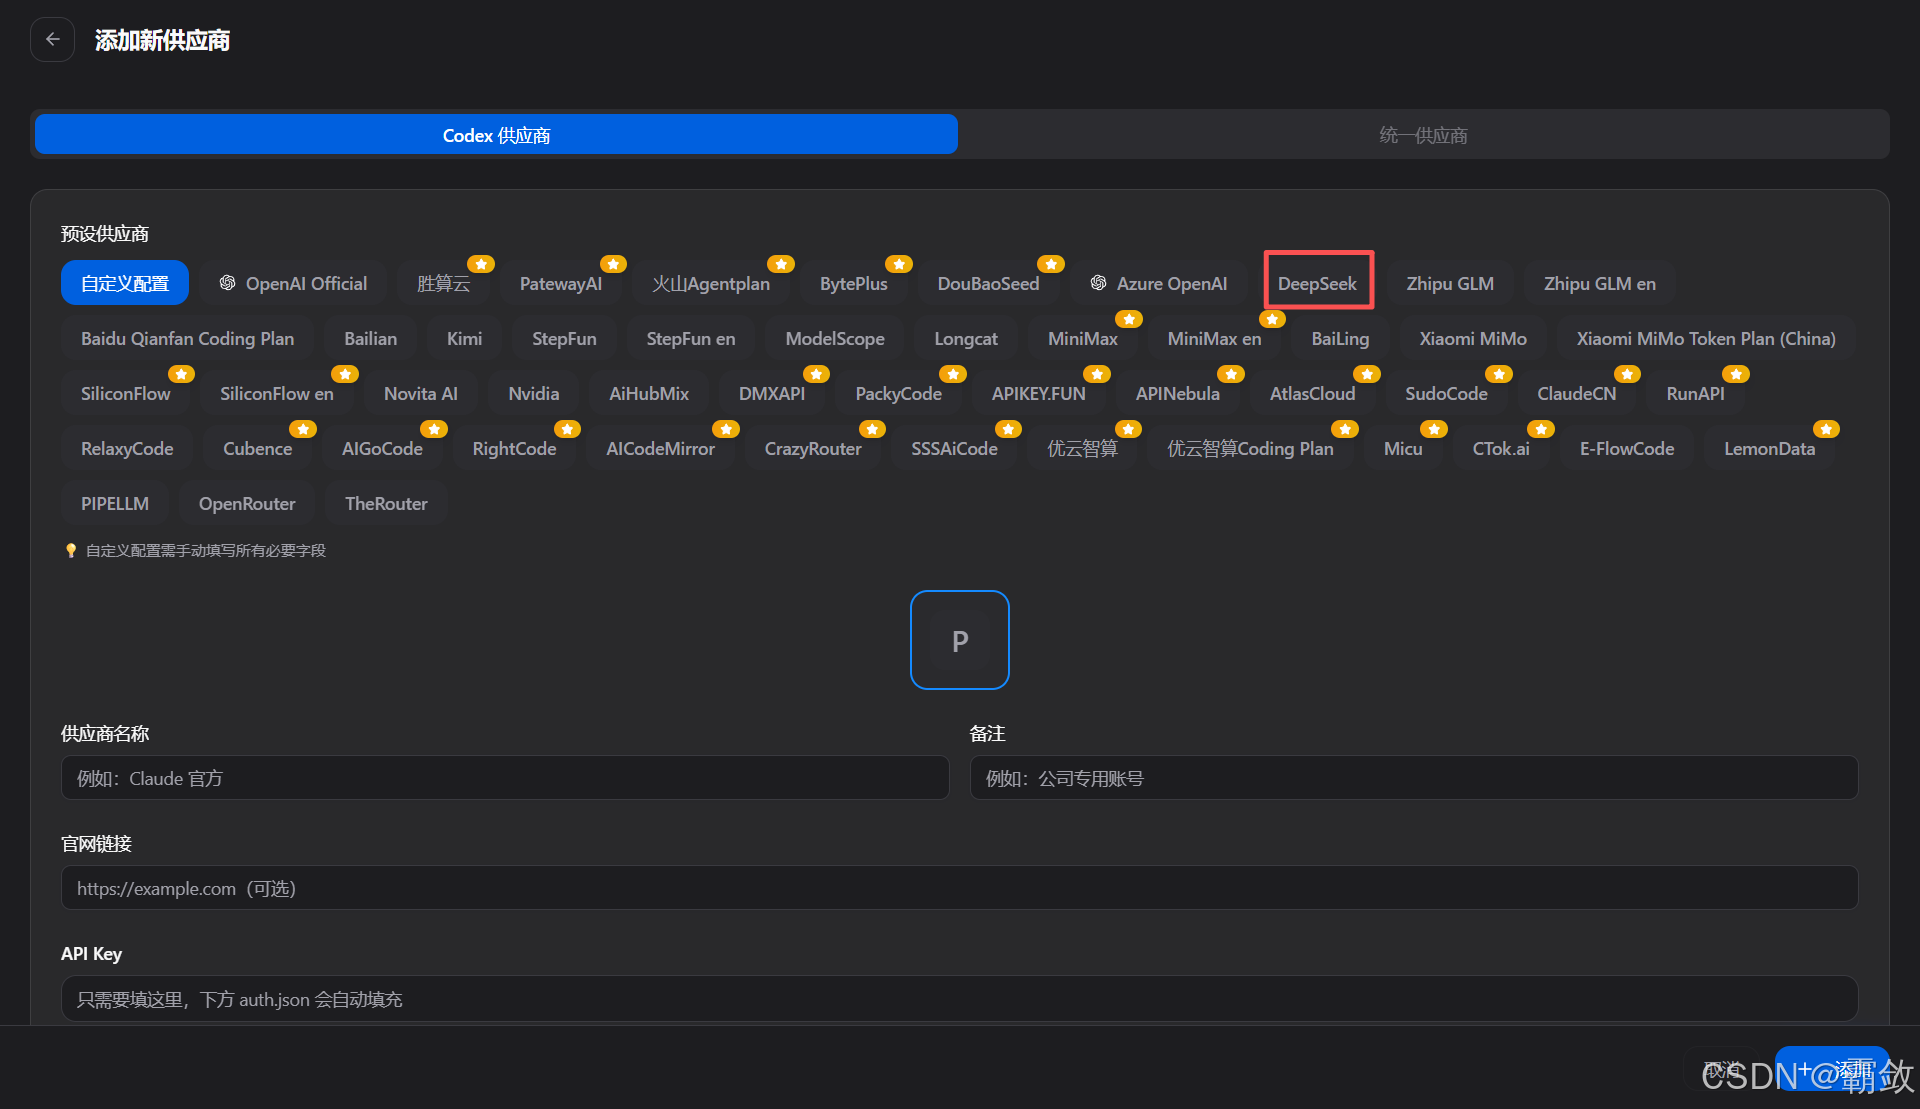Select the 优云智算Coding Plan preset
1920x1109 pixels.
1251,448
